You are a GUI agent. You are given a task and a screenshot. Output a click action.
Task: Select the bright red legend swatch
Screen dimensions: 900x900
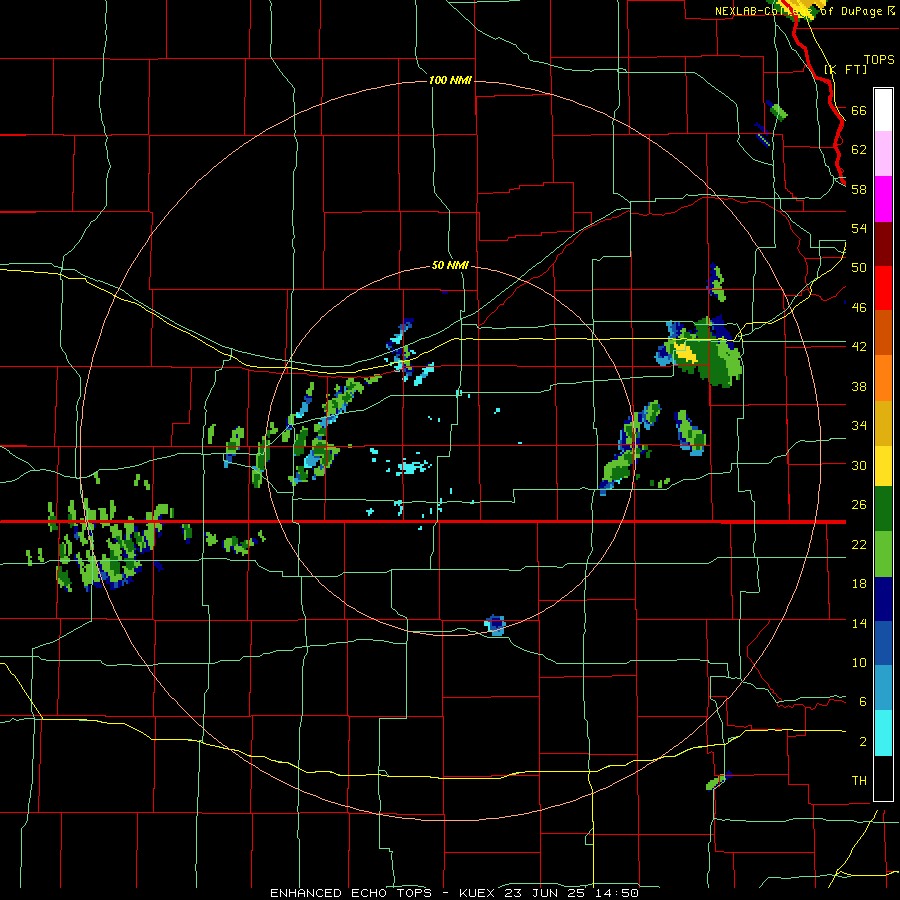[x=883, y=288]
